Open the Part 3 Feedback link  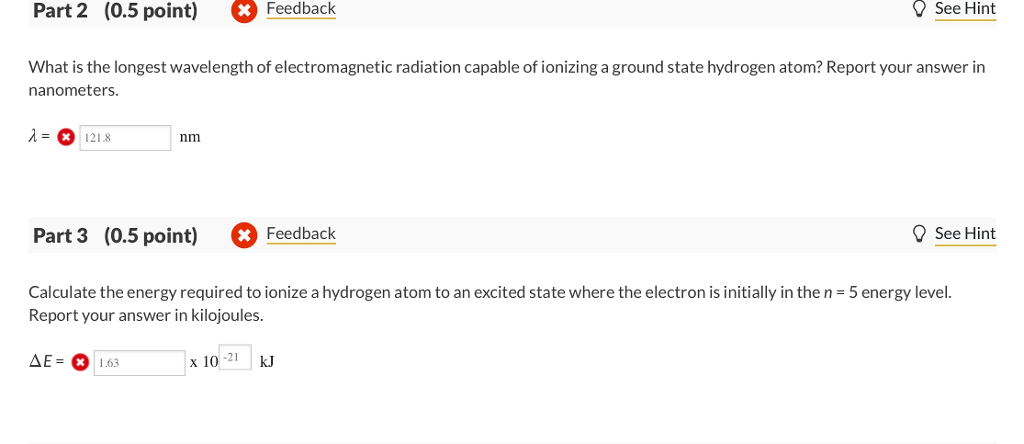300,234
